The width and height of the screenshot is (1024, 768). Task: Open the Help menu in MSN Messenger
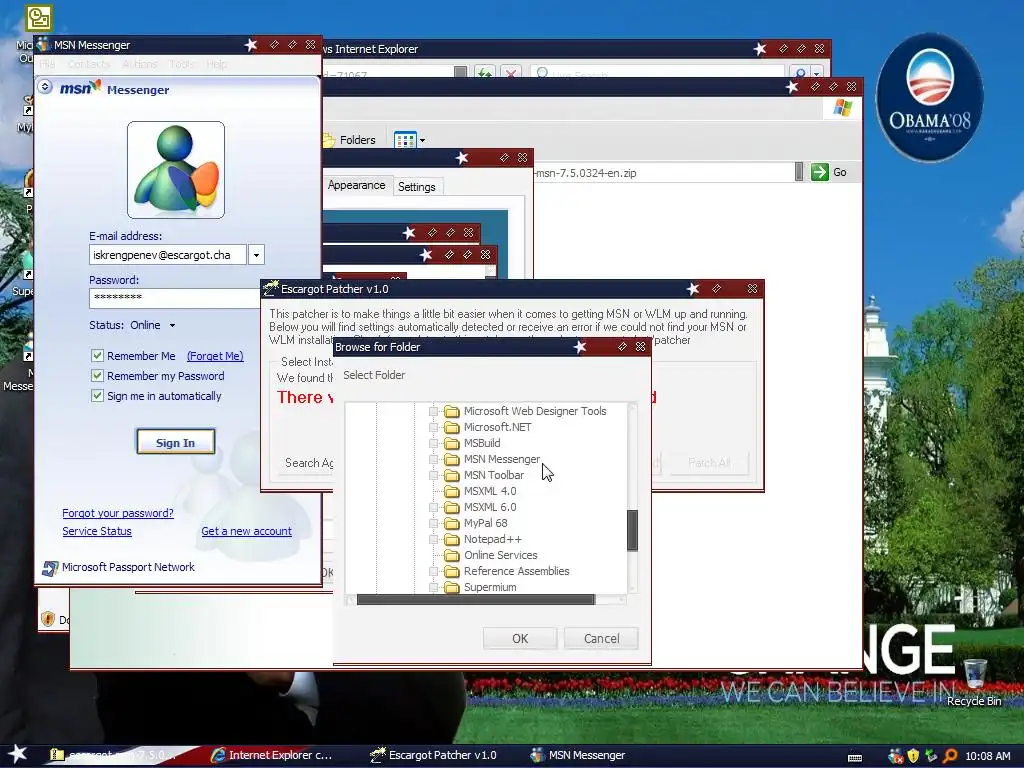tap(216, 64)
